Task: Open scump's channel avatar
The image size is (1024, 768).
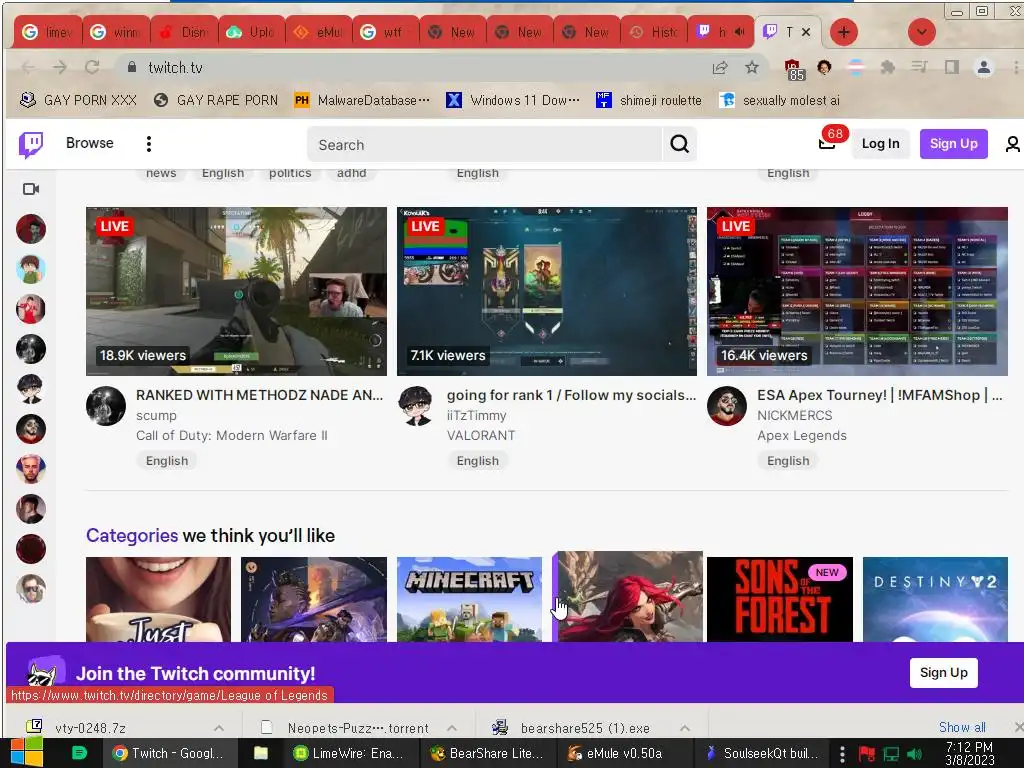Action: pos(106,406)
